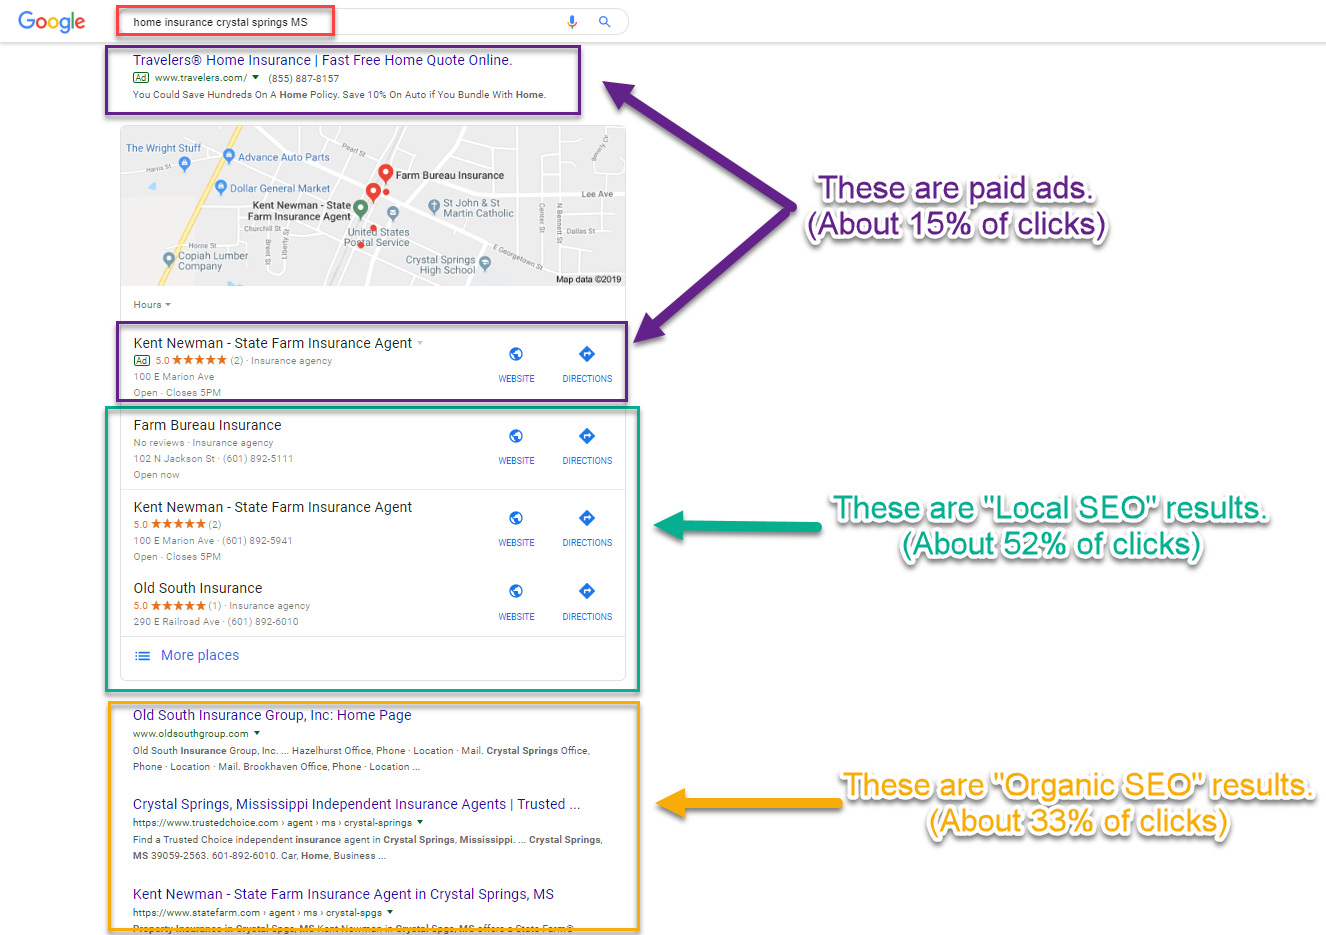Open the Travelers Home Insurance ad link
Screen dimensions: 1326x935
322,60
